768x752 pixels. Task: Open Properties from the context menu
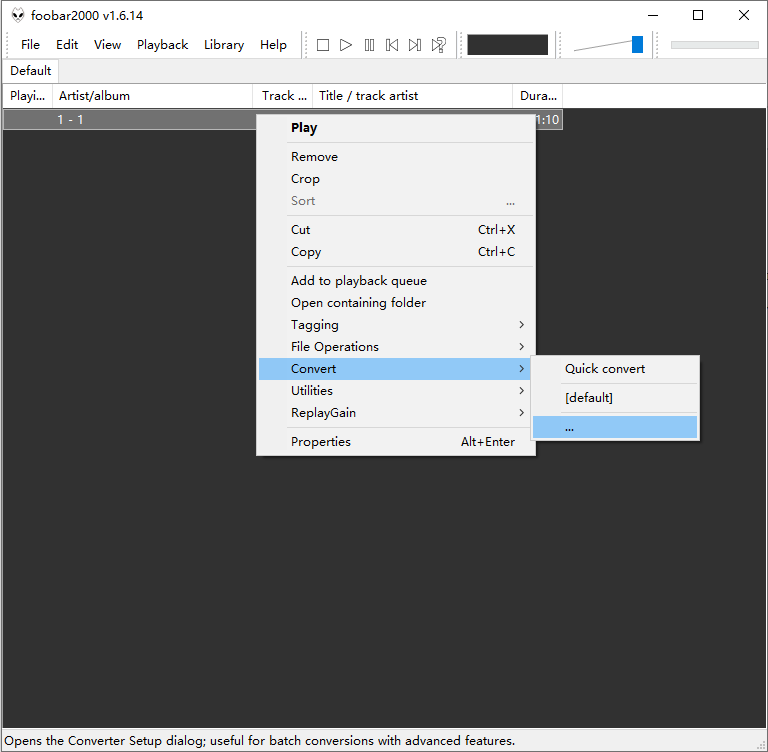396,442
